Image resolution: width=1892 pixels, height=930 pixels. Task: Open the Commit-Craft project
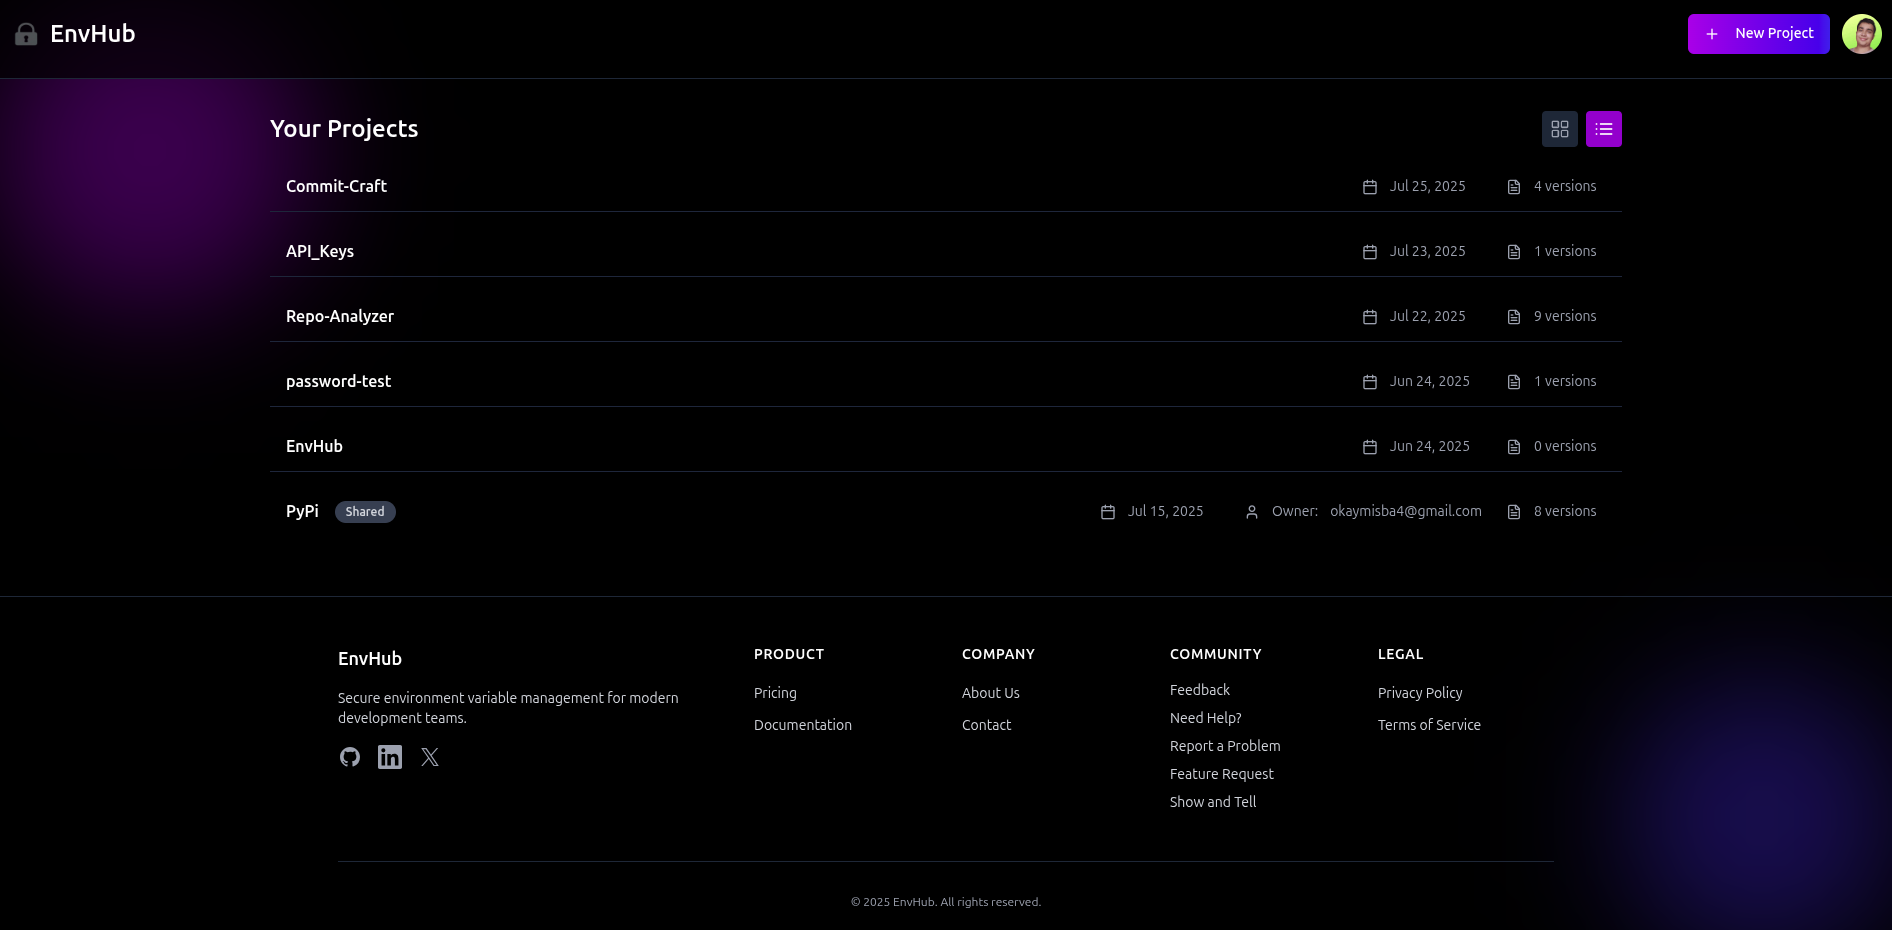click(946, 186)
